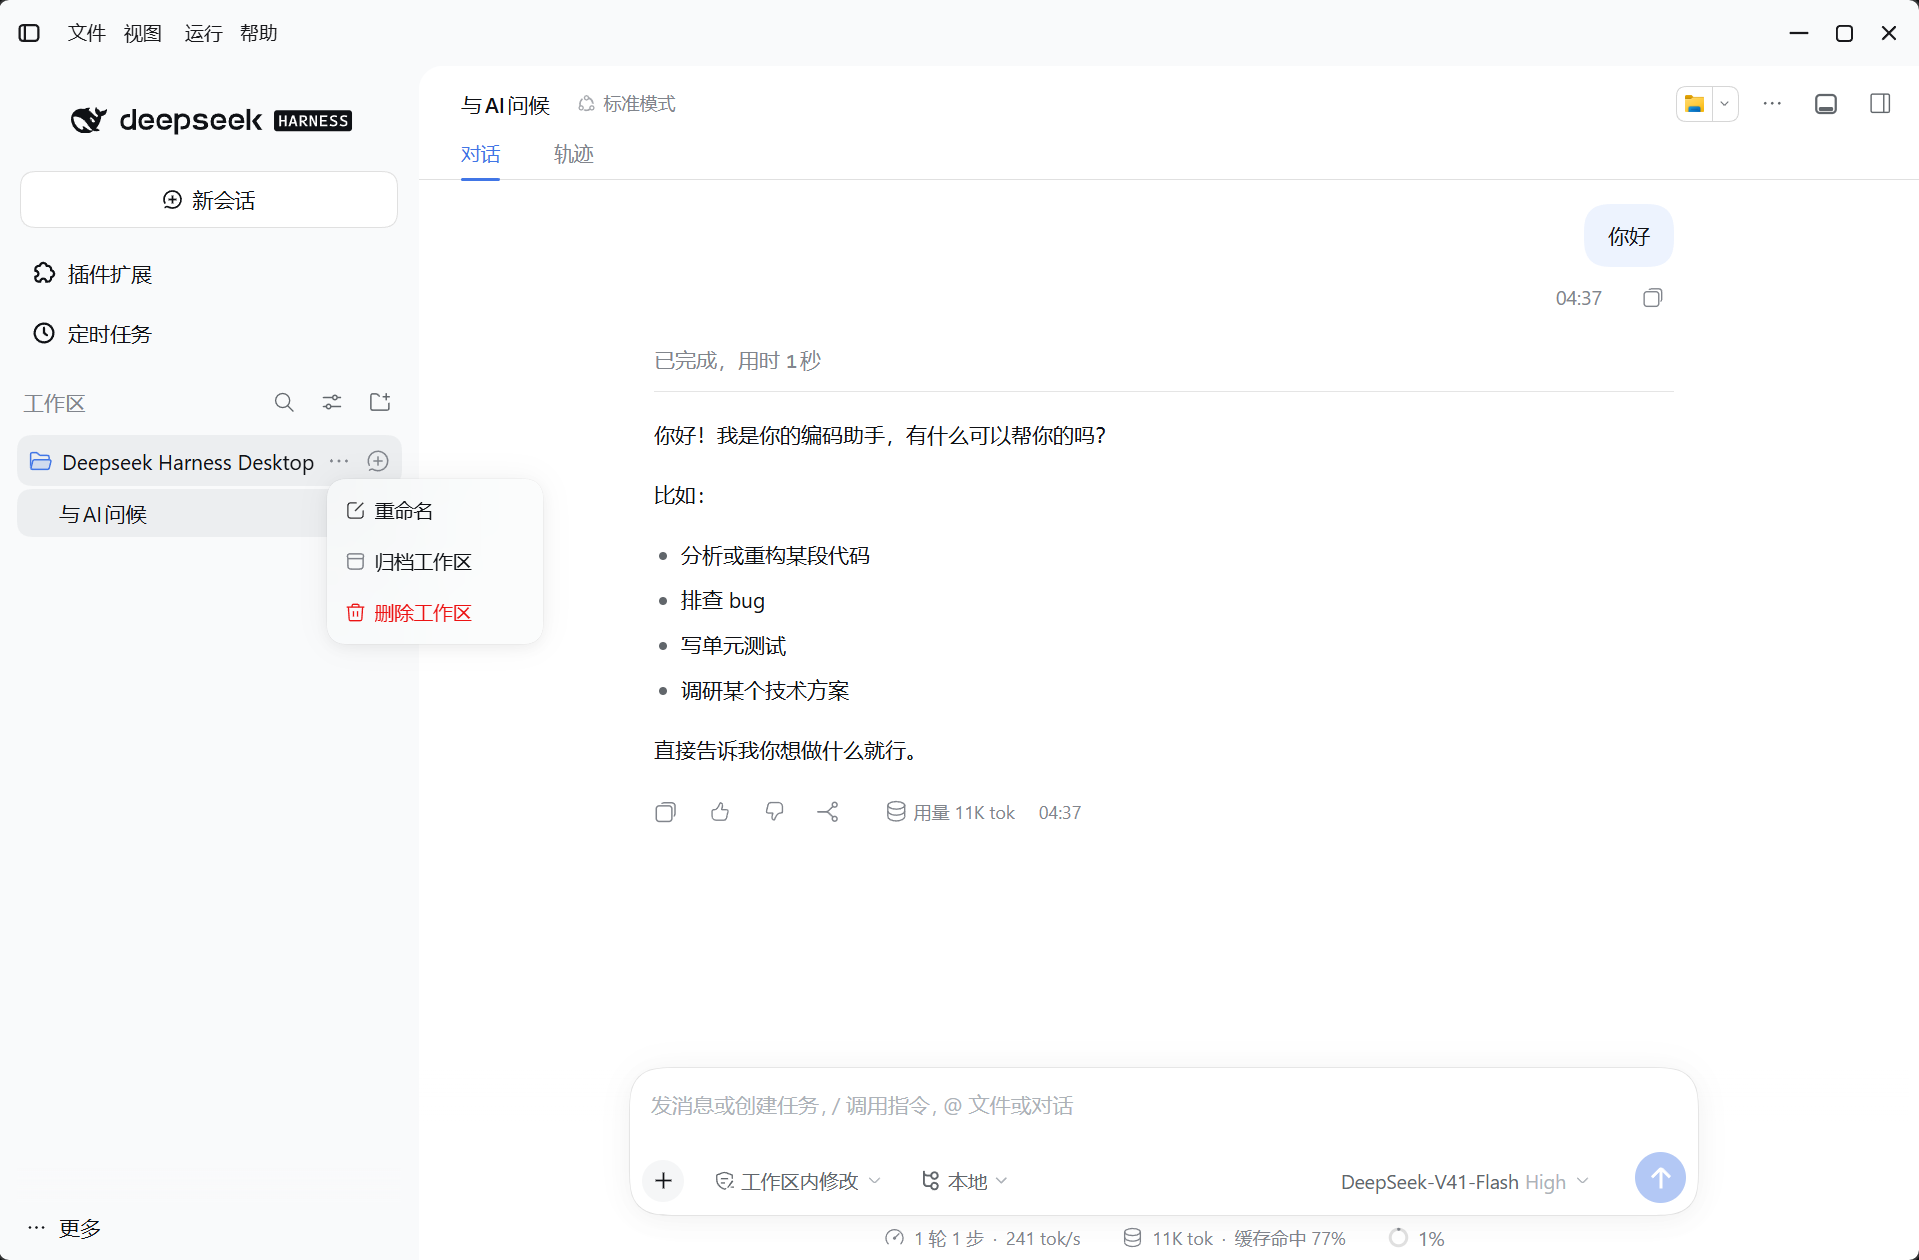Viewport: 1919px width, 1260px height.
Task: Search workspaces with magnifier icon
Action: click(x=284, y=402)
